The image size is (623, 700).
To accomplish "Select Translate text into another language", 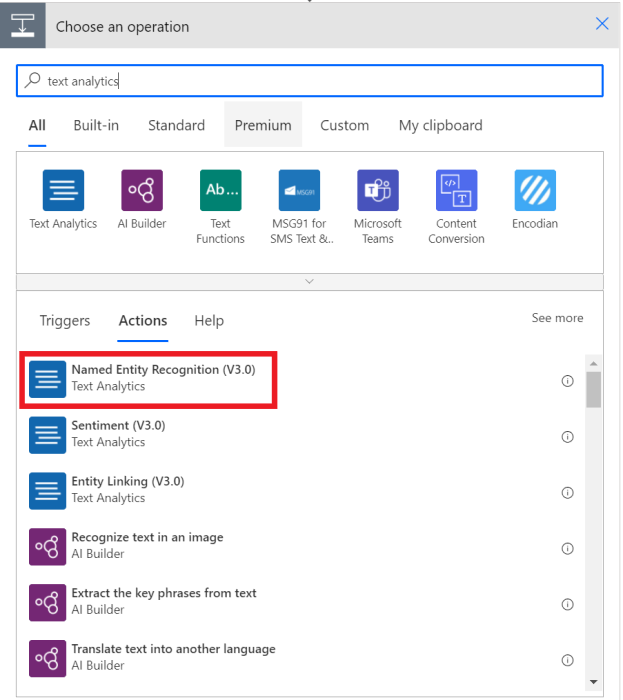I will (x=172, y=657).
